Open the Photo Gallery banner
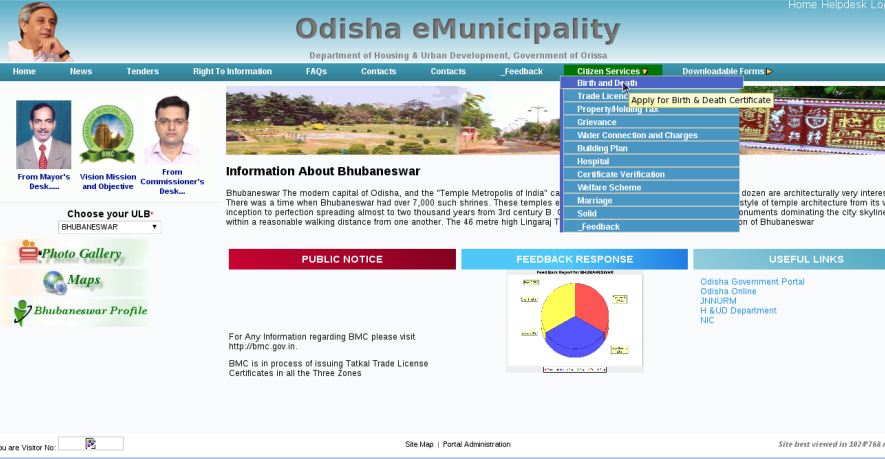 pos(74,253)
